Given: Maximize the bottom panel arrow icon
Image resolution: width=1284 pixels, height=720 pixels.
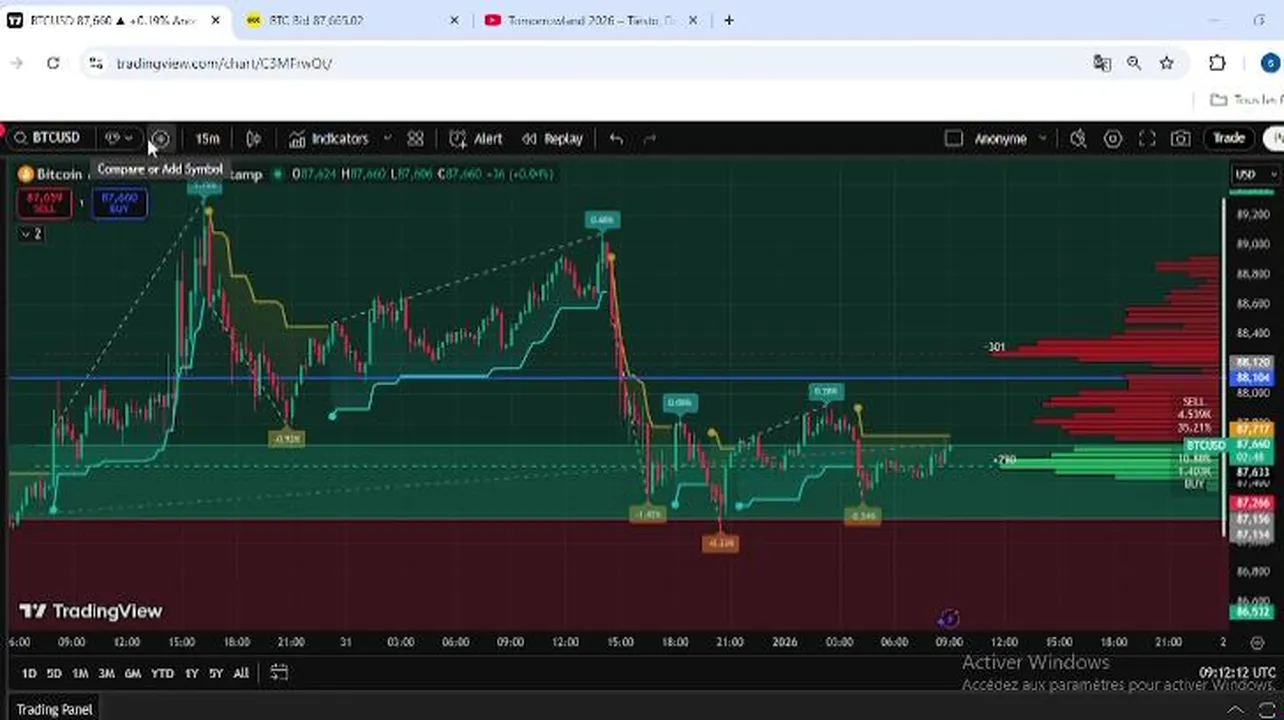Looking at the screenshot, I should (1266, 709).
